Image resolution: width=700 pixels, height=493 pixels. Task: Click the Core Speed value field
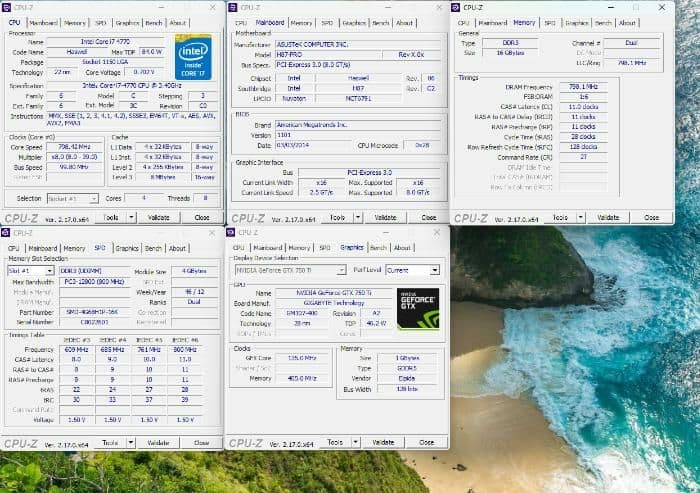click(74, 147)
